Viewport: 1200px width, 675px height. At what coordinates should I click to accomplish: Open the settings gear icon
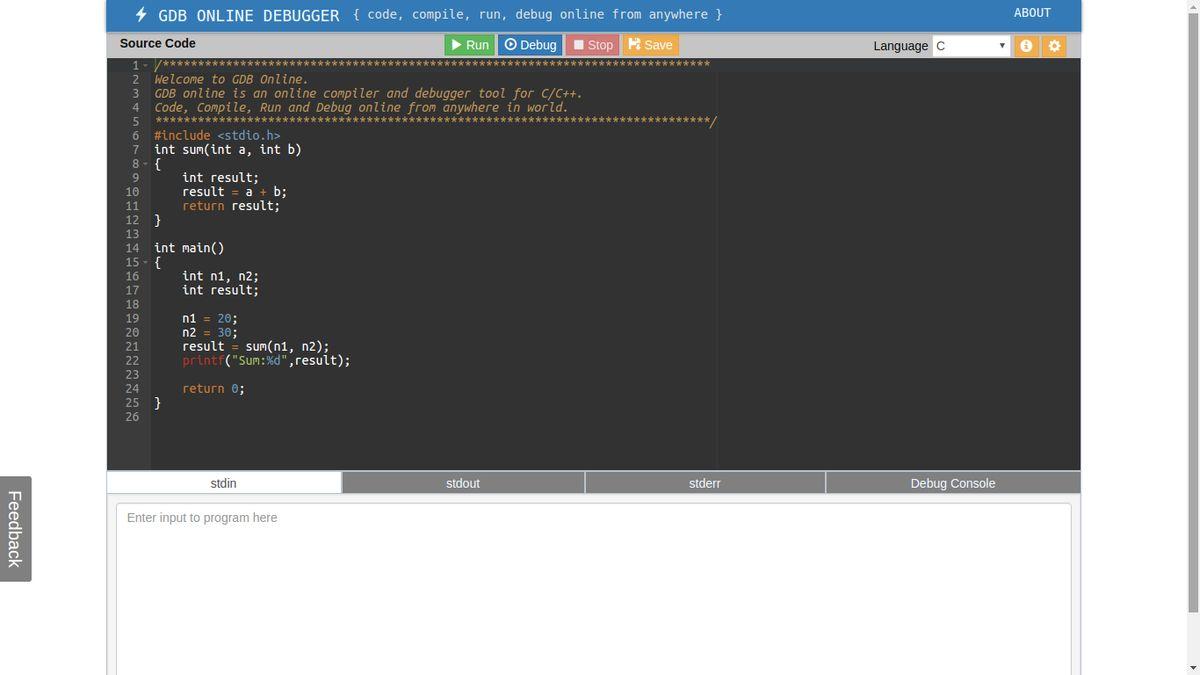[x=1054, y=46]
